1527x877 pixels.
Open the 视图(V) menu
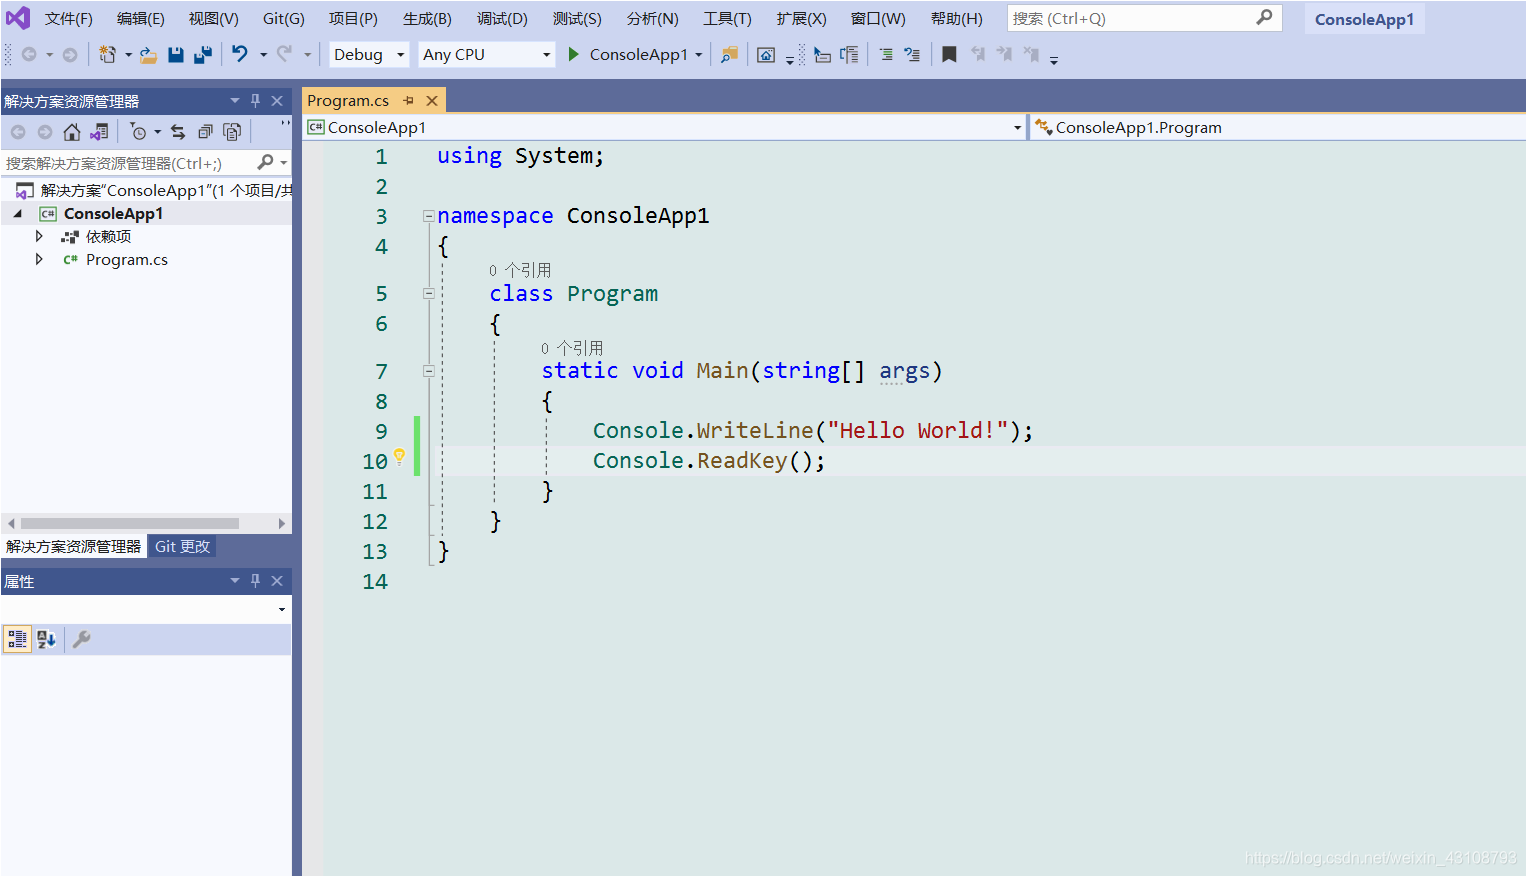214,19
